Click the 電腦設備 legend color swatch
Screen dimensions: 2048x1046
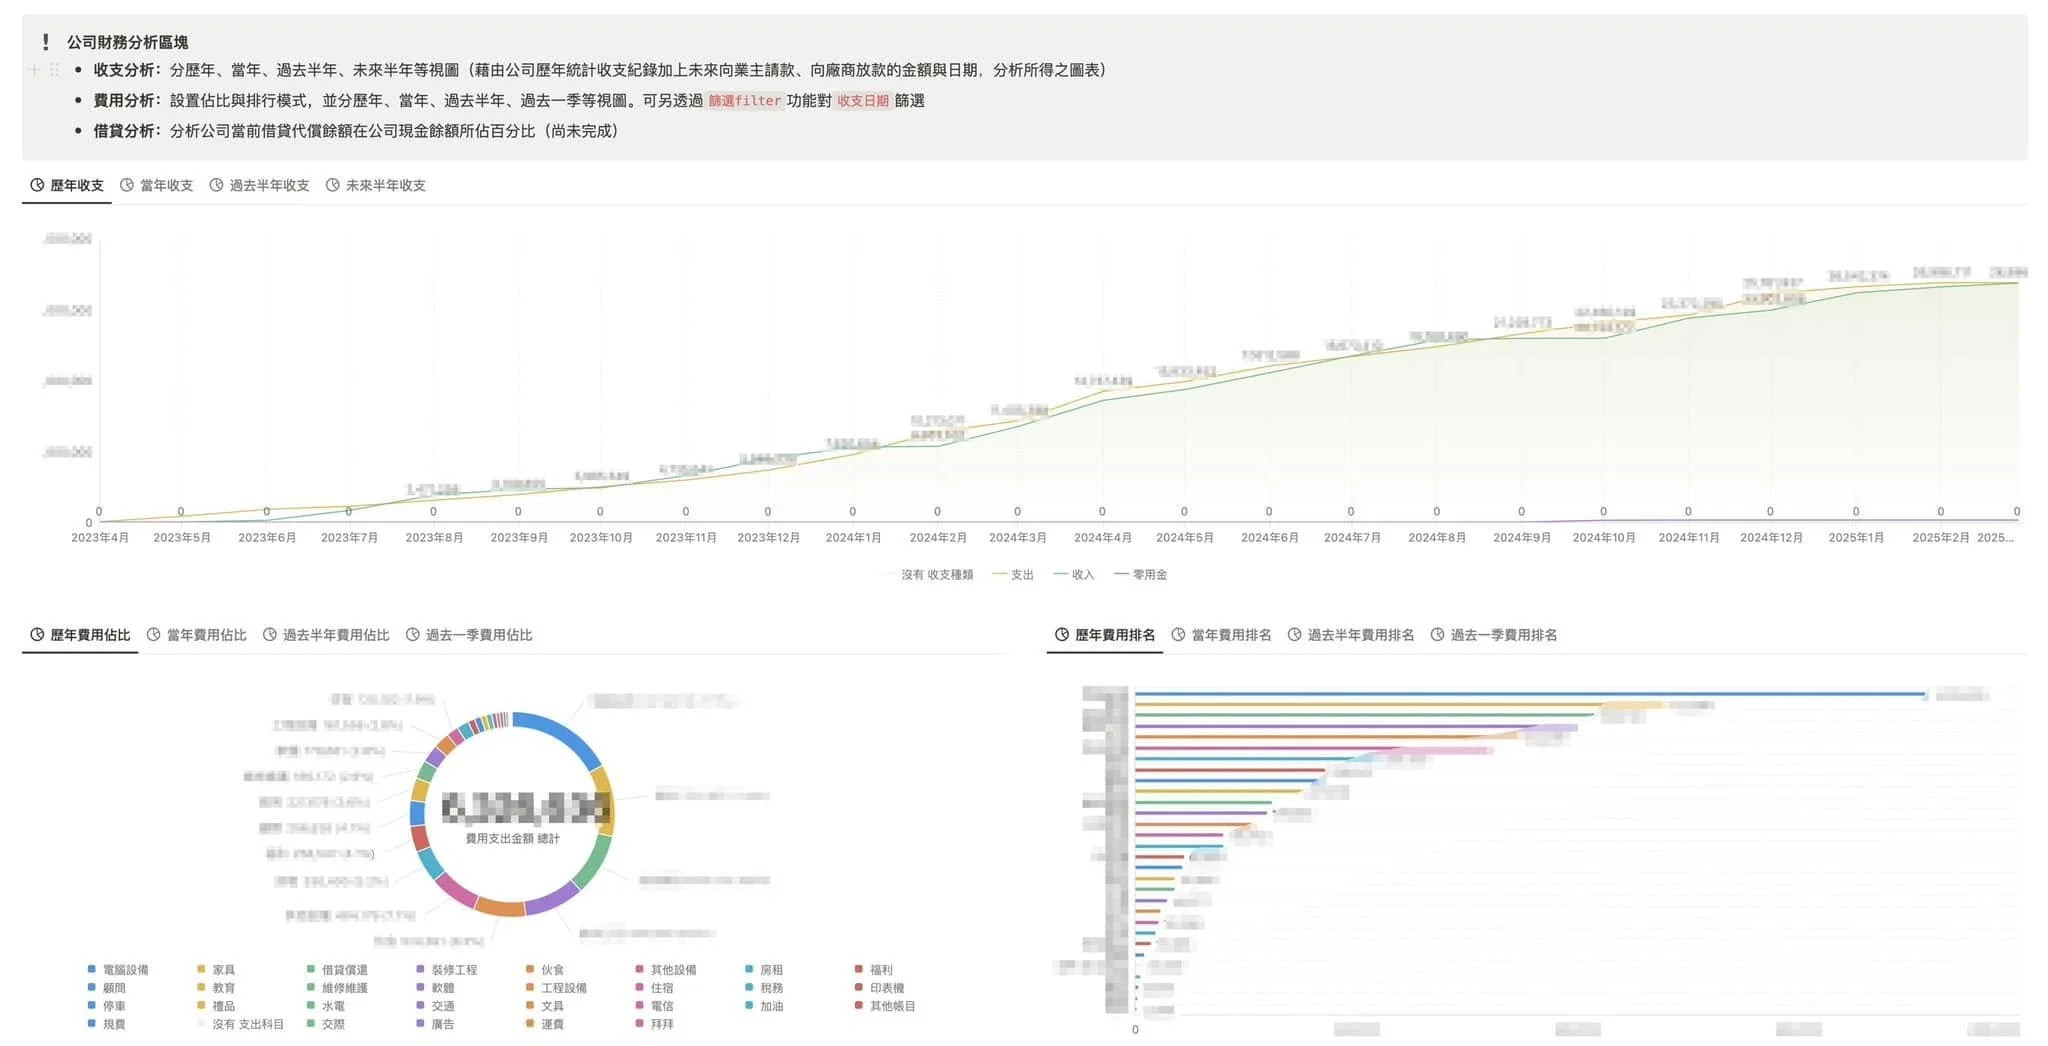click(92, 969)
